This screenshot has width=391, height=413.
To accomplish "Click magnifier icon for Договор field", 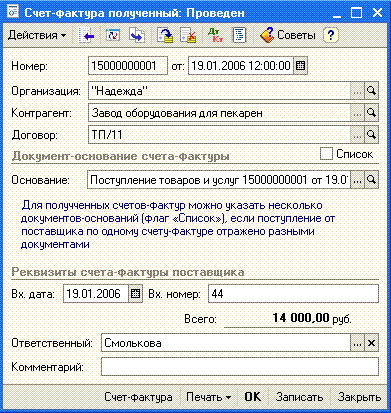I will [x=371, y=135].
